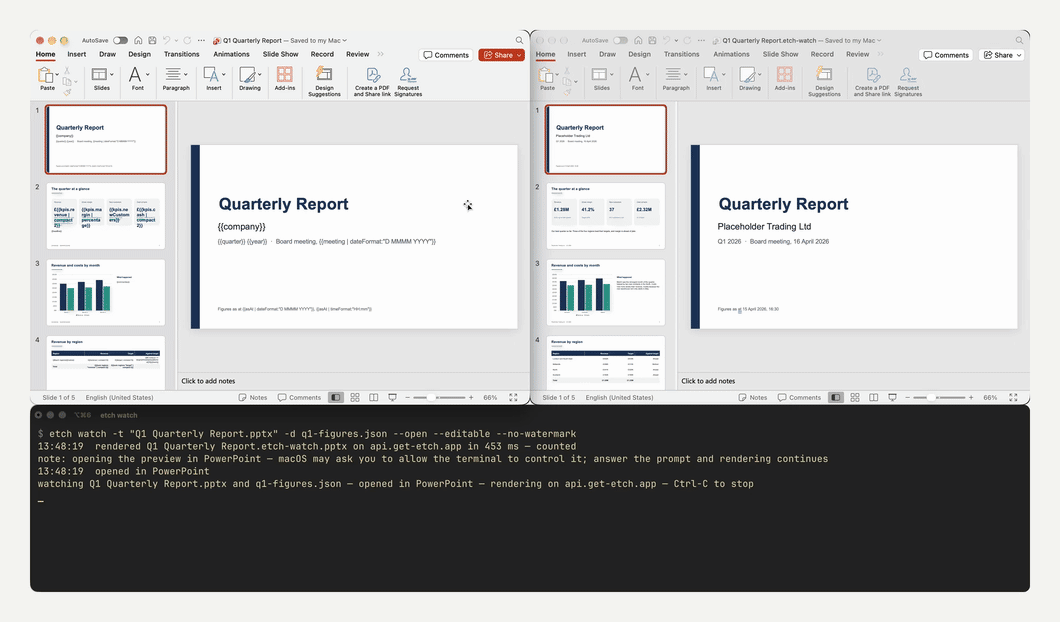Click the search magnifier in left window
The width and height of the screenshot is (1060, 622).
519,41
